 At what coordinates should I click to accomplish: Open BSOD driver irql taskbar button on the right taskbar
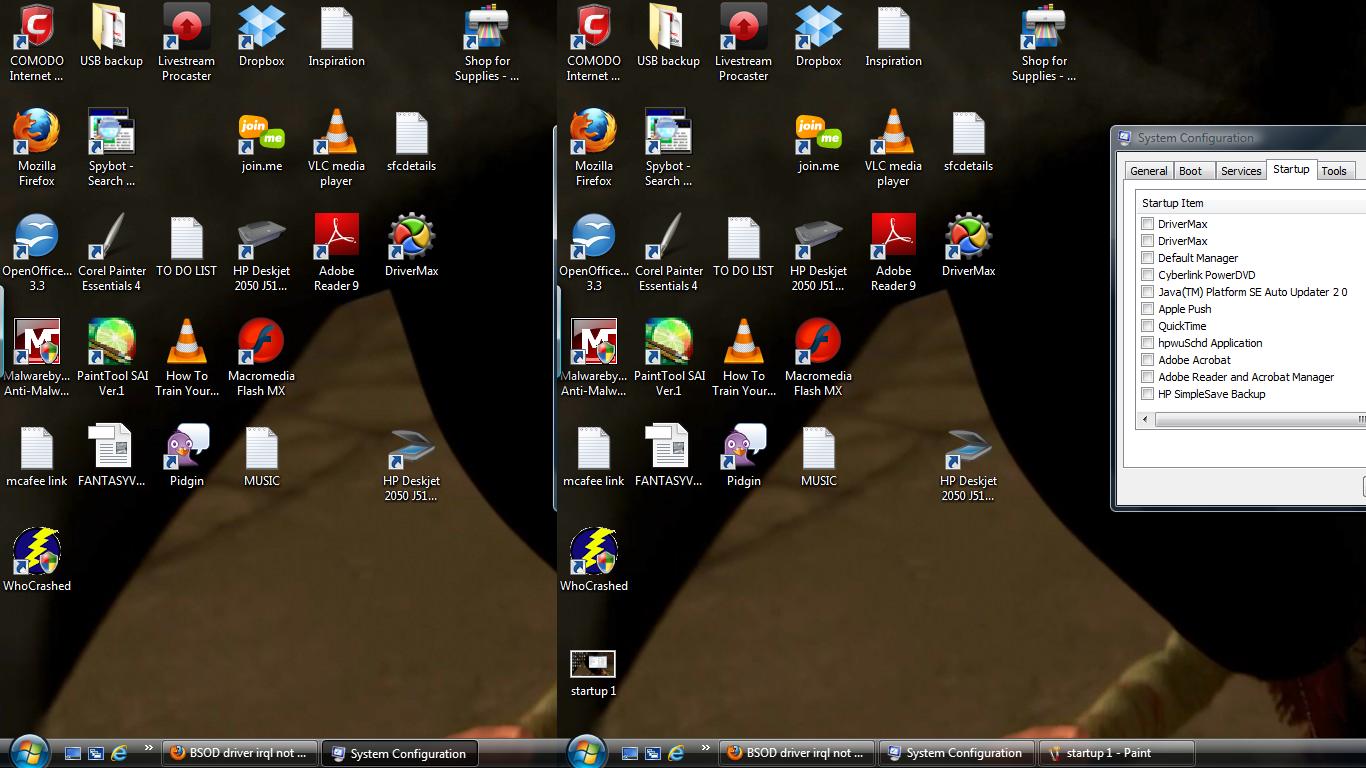[x=796, y=753]
